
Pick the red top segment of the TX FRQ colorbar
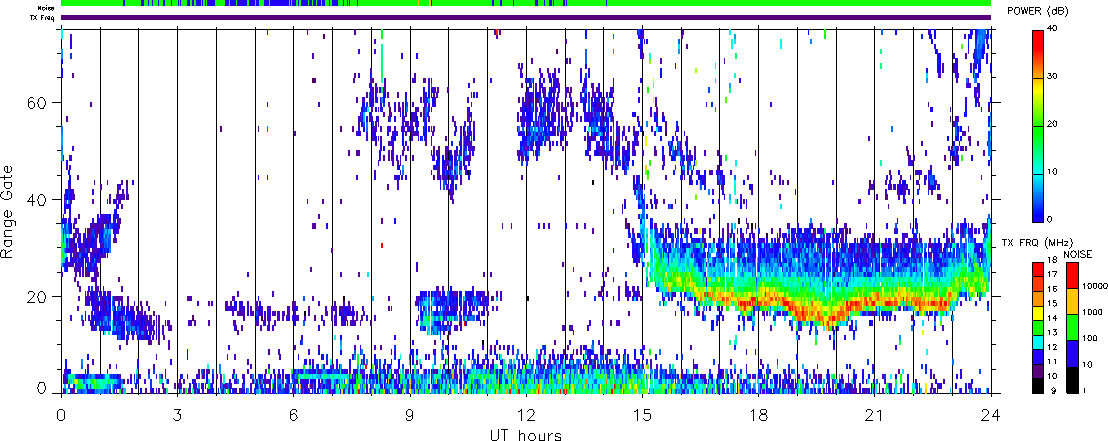coord(1037,269)
